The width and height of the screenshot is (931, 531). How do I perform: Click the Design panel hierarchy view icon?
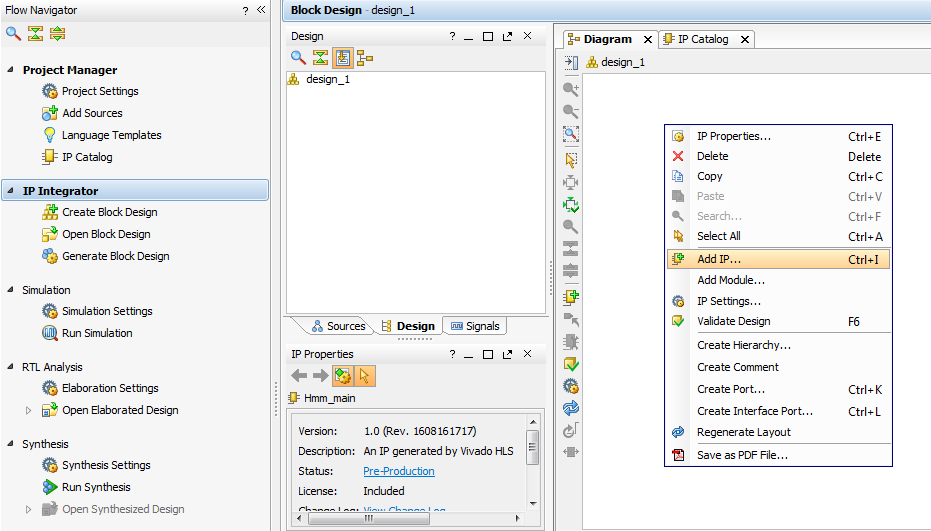coord(365,58)
